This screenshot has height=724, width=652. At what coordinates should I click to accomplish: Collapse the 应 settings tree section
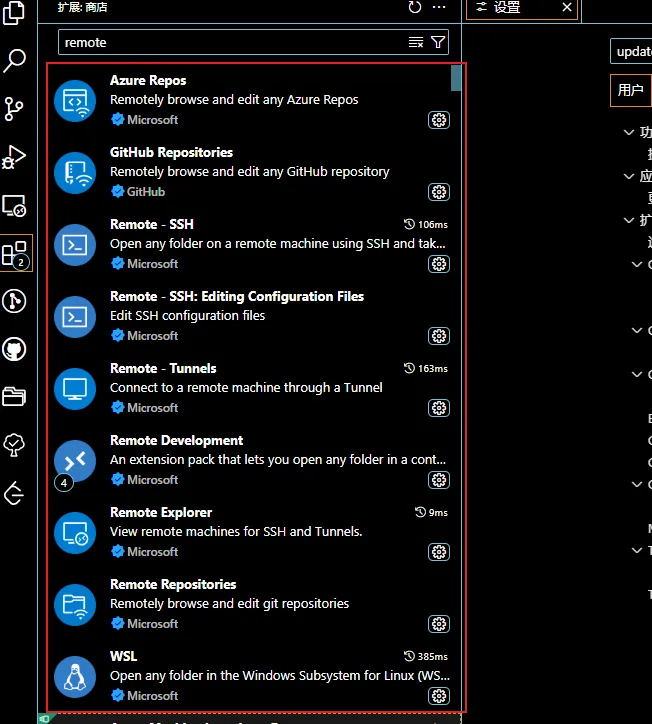pyautogui.click(x=628, y=176)
